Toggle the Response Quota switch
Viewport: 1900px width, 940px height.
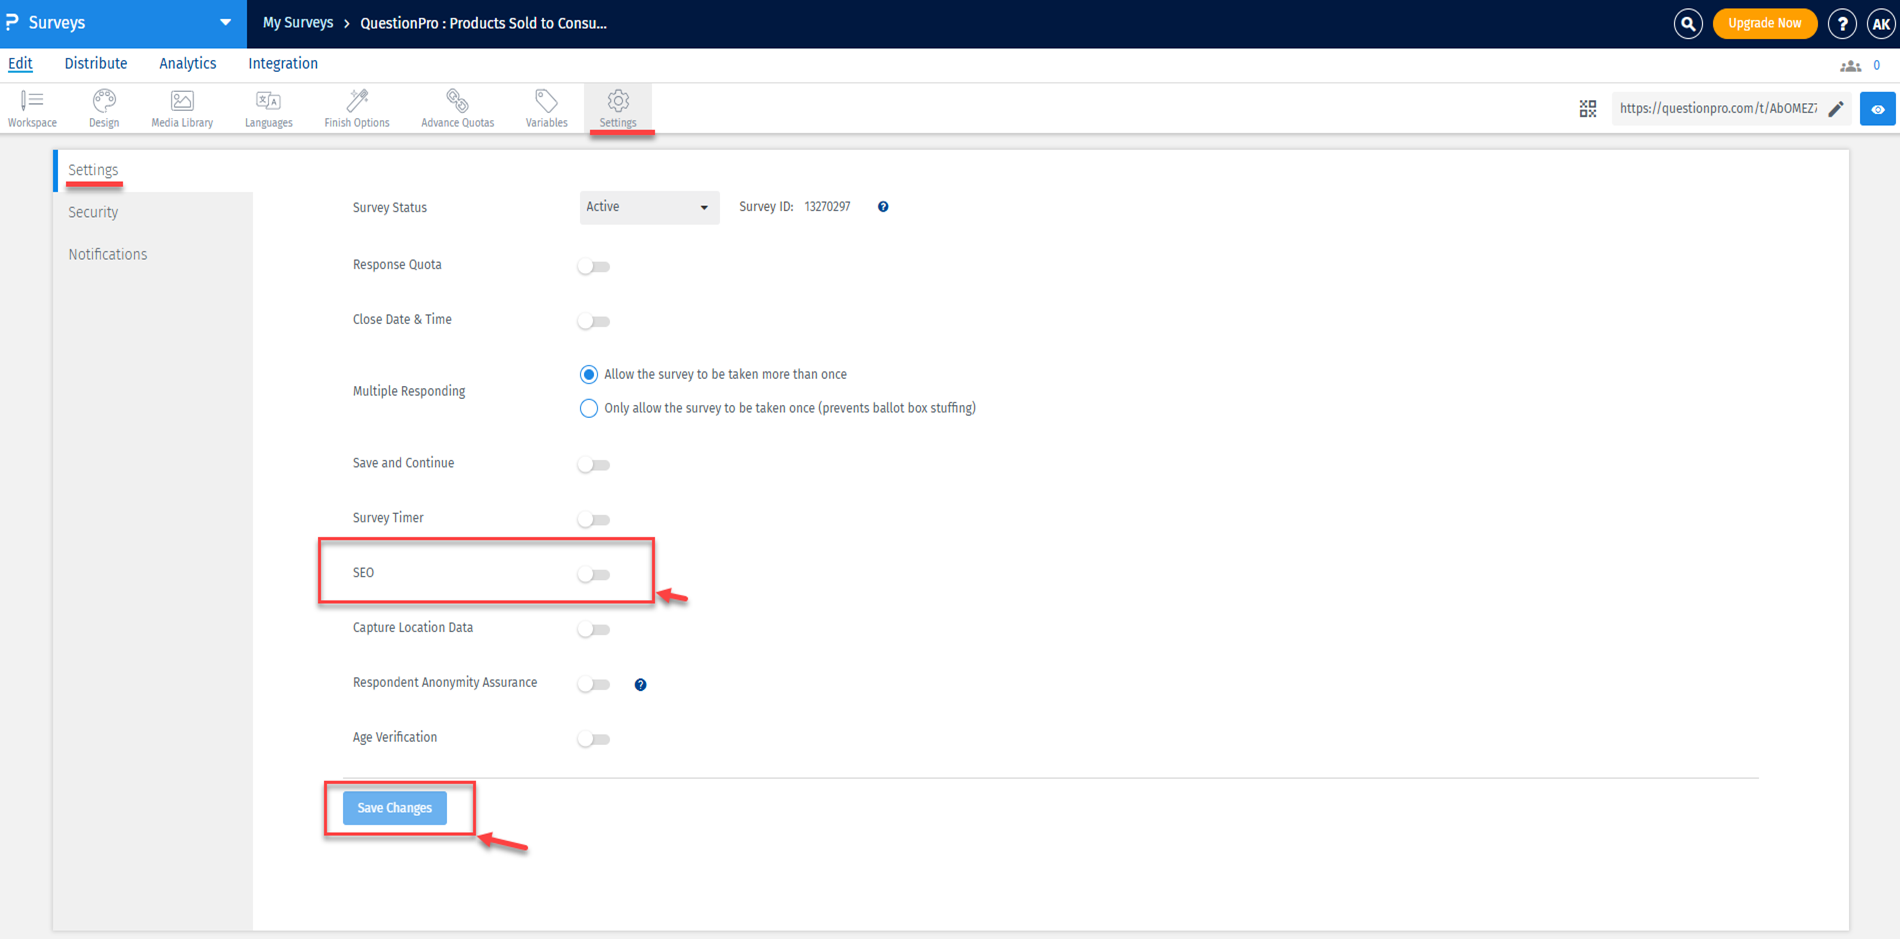click(x=594, y=267)
